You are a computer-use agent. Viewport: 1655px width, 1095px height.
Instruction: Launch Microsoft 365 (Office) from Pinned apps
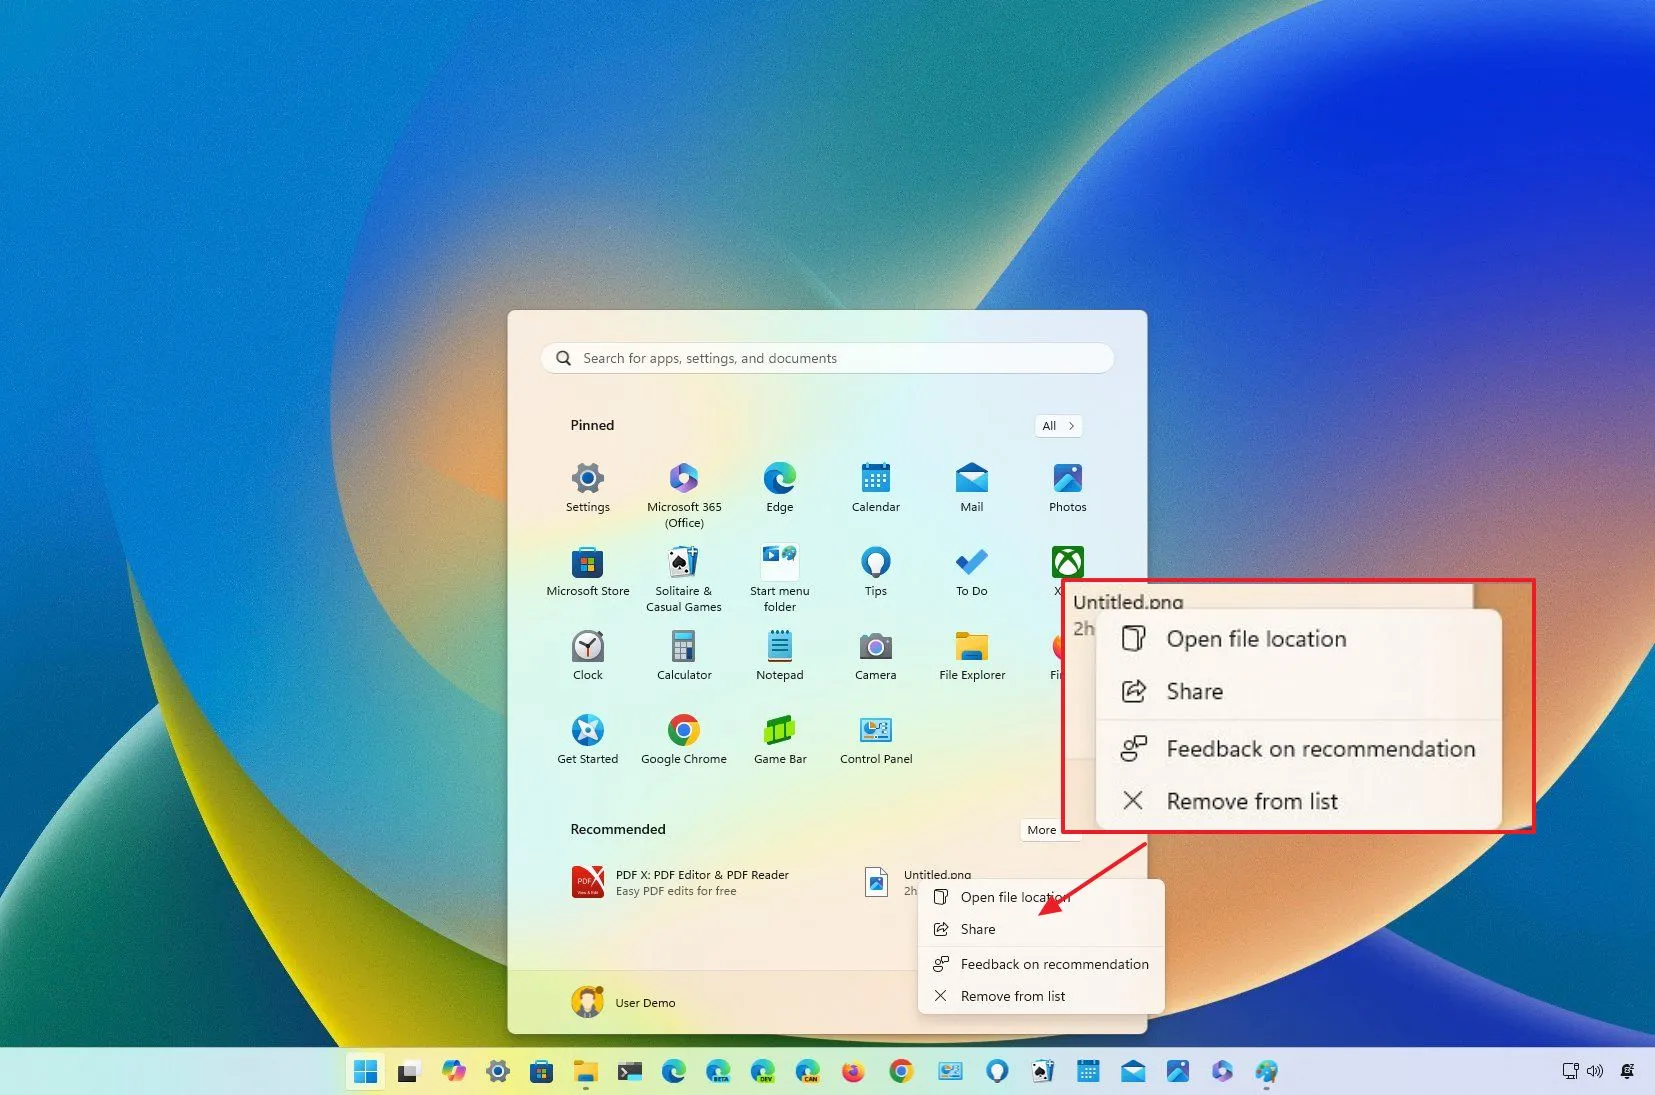click(684, 495)
